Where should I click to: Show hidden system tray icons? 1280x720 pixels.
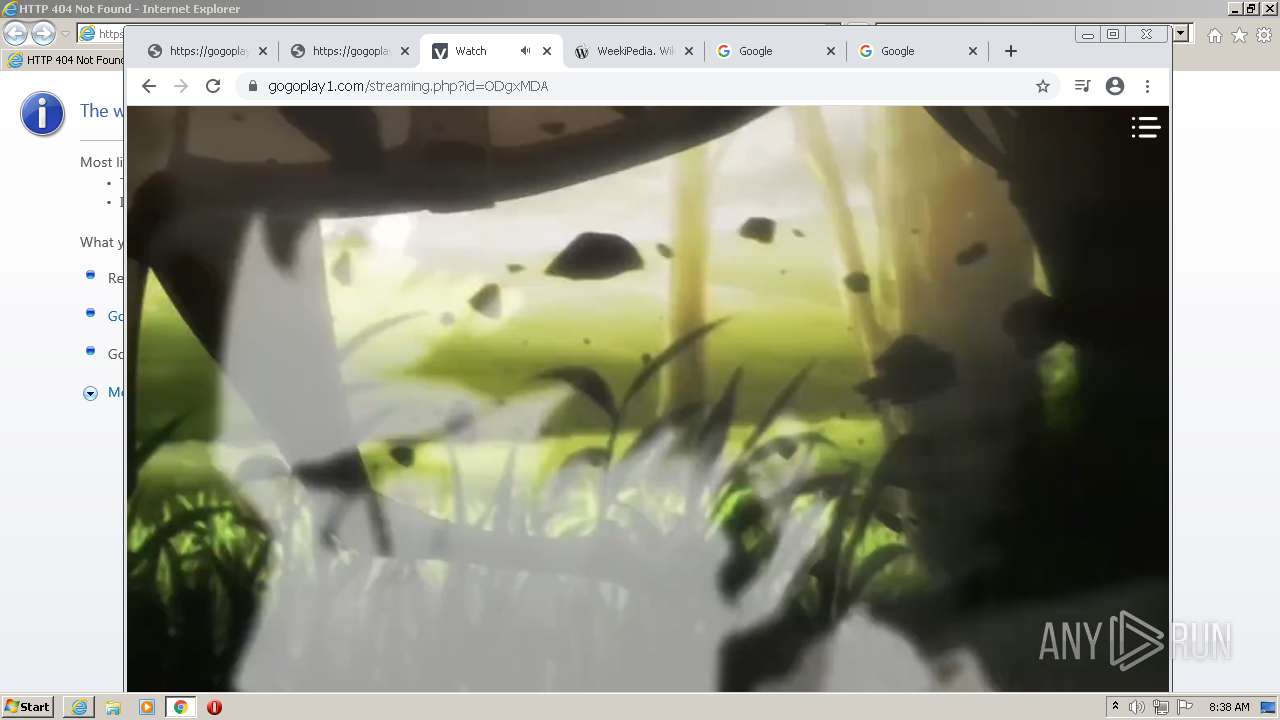tap(1115, 707)
